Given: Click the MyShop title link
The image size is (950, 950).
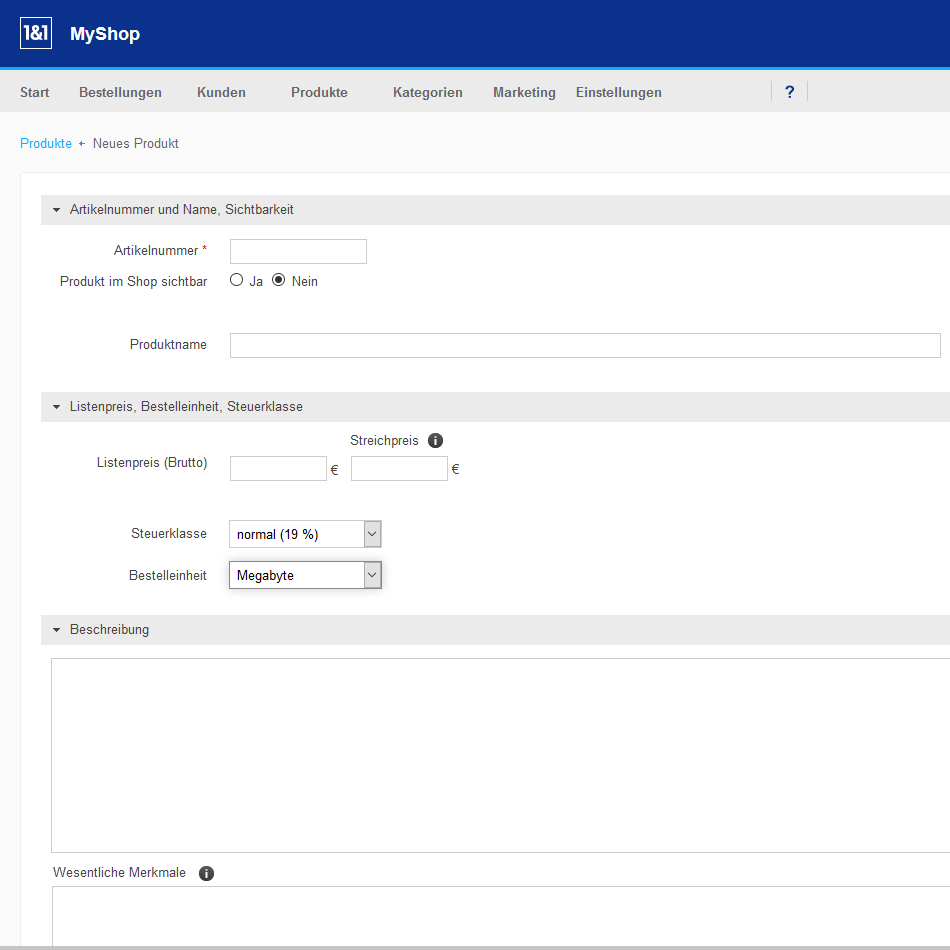Looking at the screenshot, I should [105, 34].
